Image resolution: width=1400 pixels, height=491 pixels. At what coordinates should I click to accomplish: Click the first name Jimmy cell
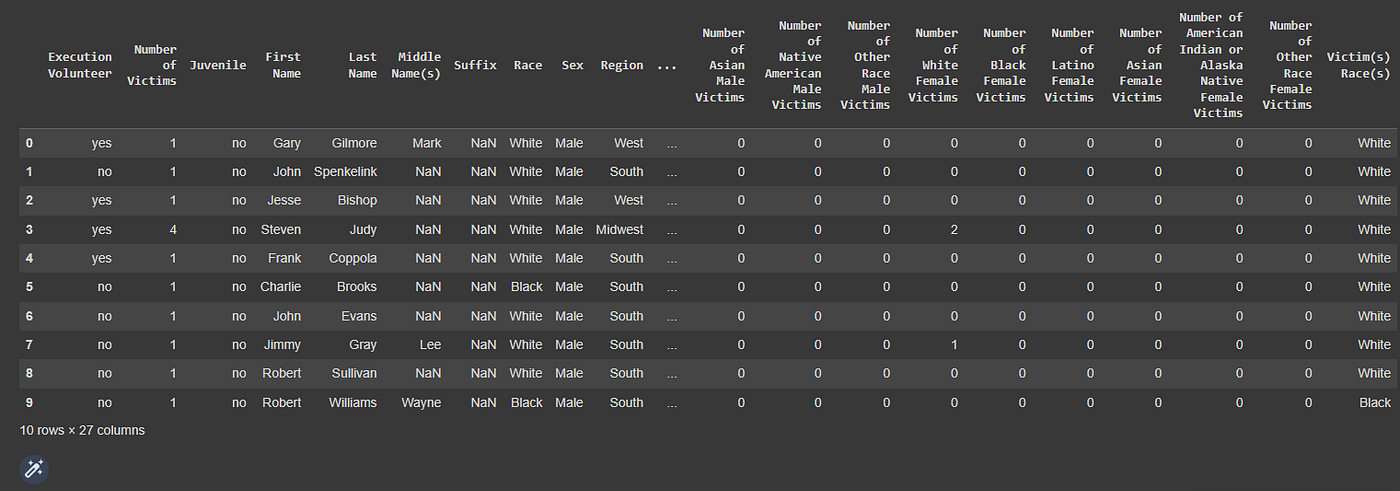(282, 344)
